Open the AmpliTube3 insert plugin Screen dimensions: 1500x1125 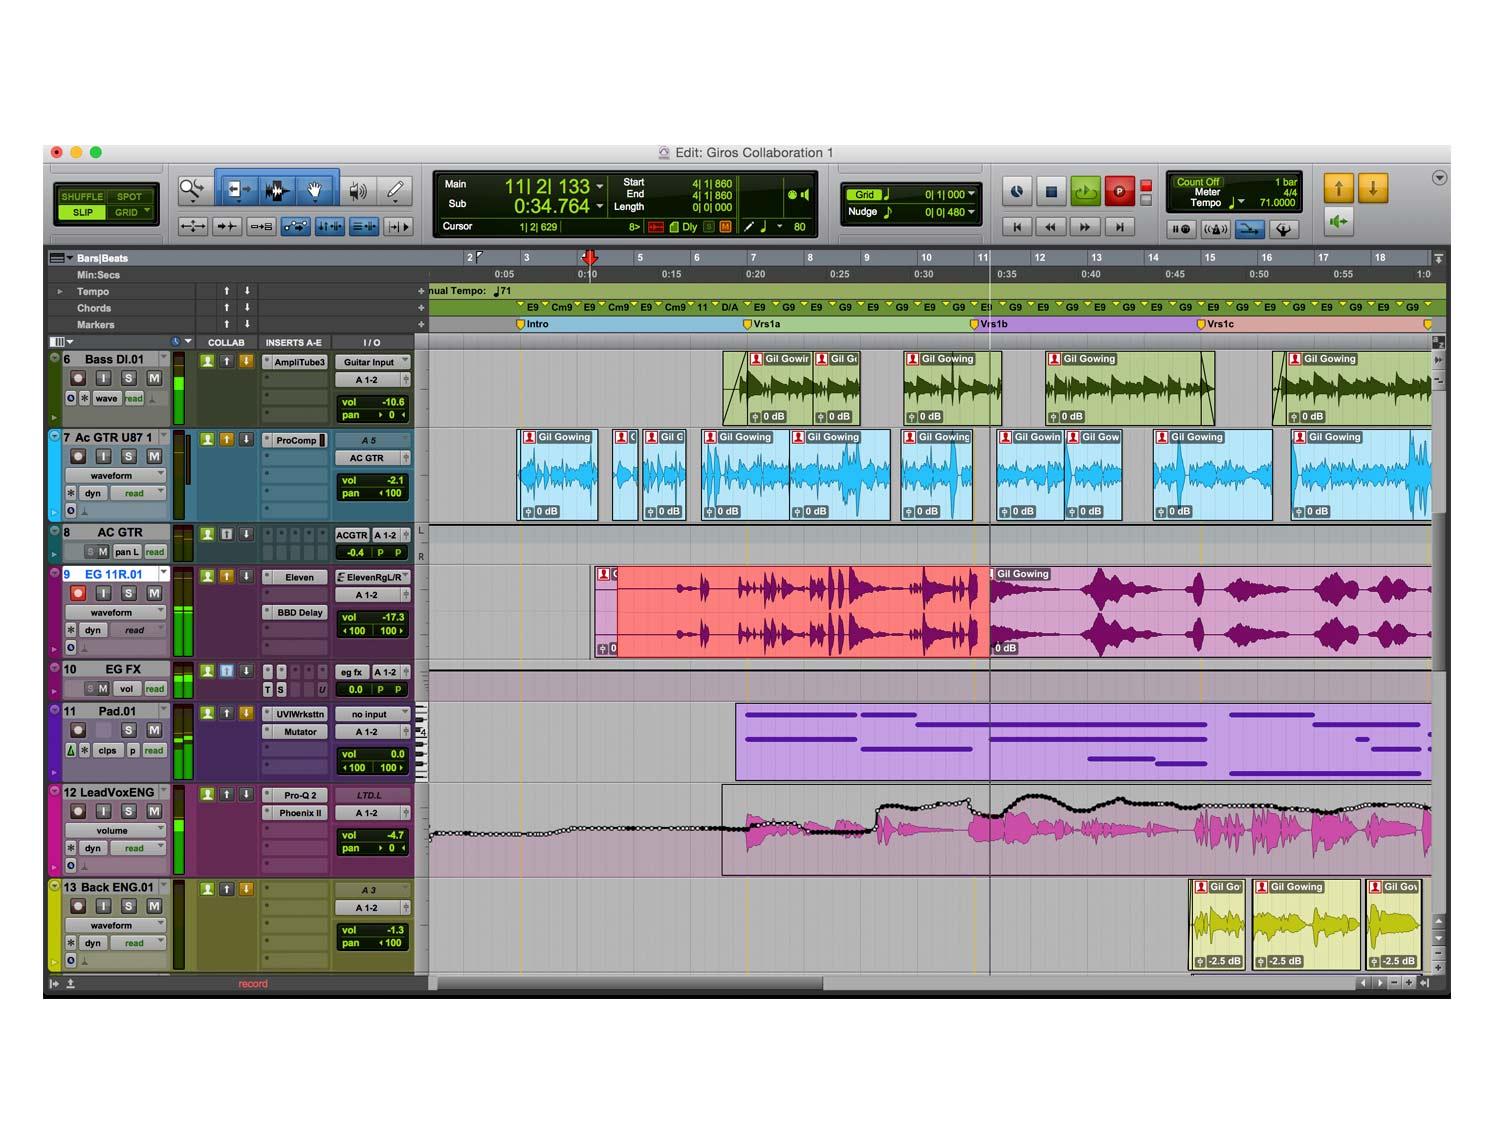(x=297, y=362)
